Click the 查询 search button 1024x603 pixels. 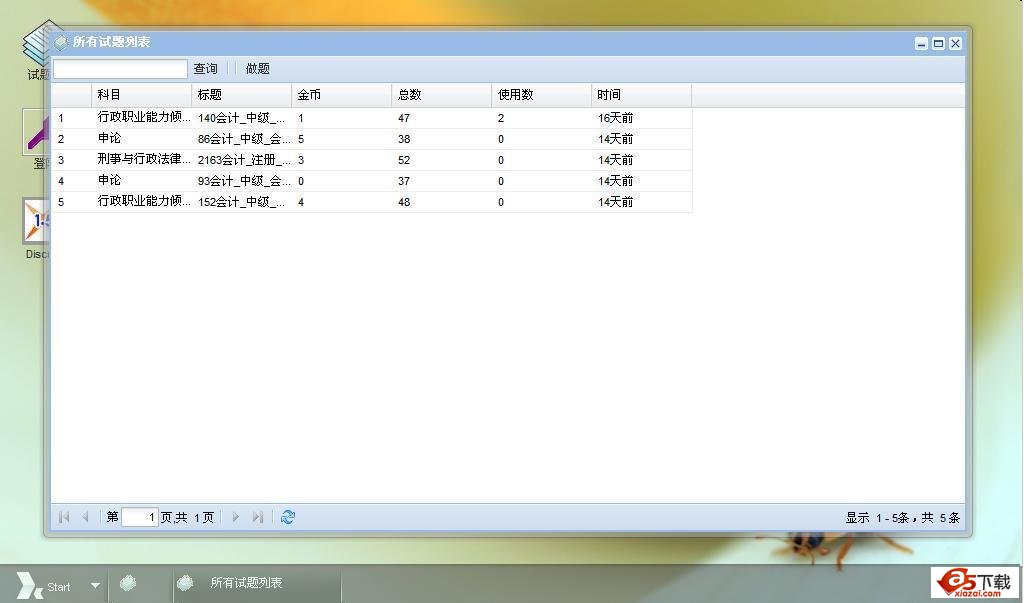[205, 69]
